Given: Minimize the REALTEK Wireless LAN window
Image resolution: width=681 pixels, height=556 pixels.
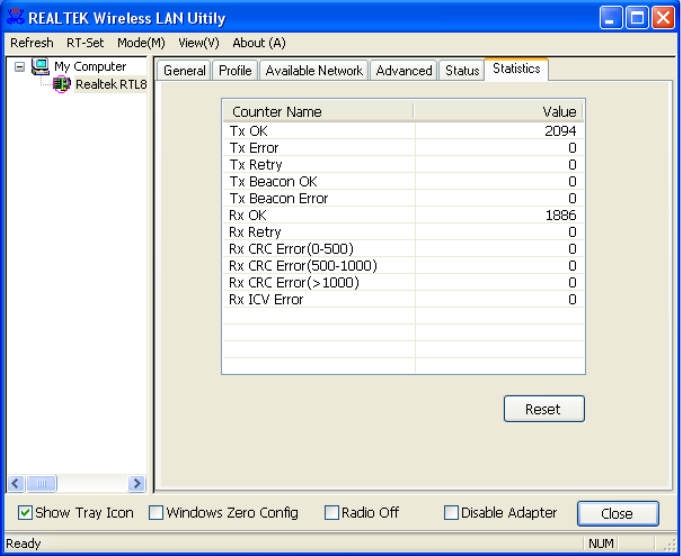Looking at the screenshot, I should [611, 18].
